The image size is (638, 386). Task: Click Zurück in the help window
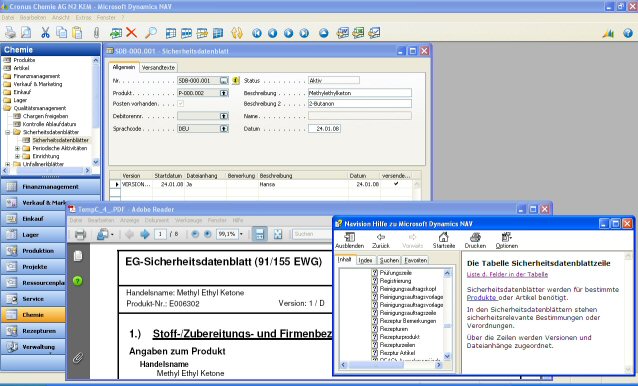(381, 240)
